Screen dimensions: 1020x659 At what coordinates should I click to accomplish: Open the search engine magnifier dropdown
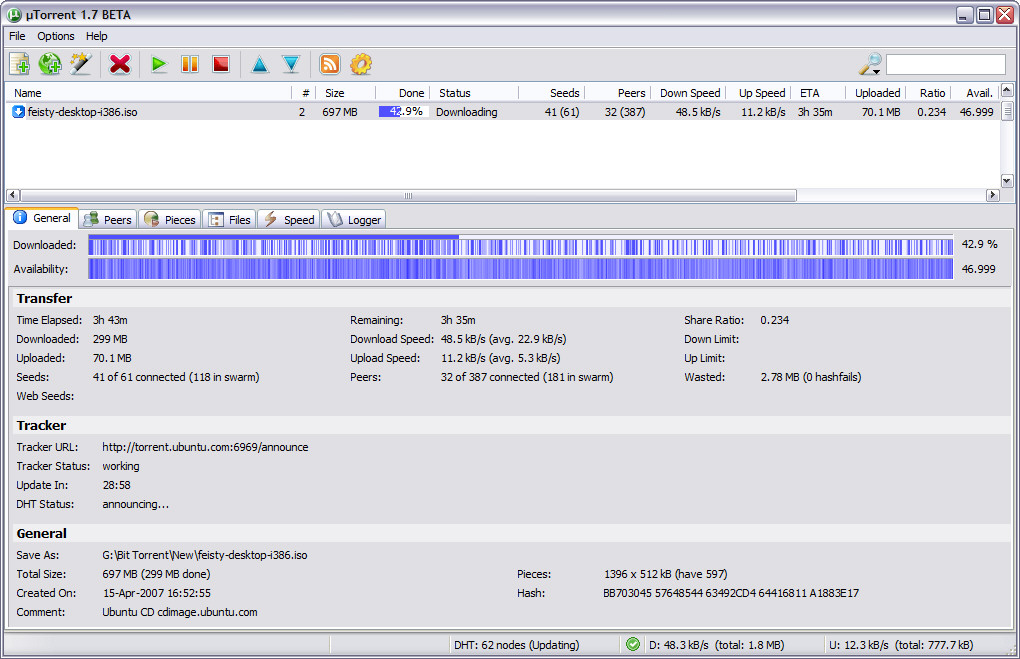pos(870,64)
